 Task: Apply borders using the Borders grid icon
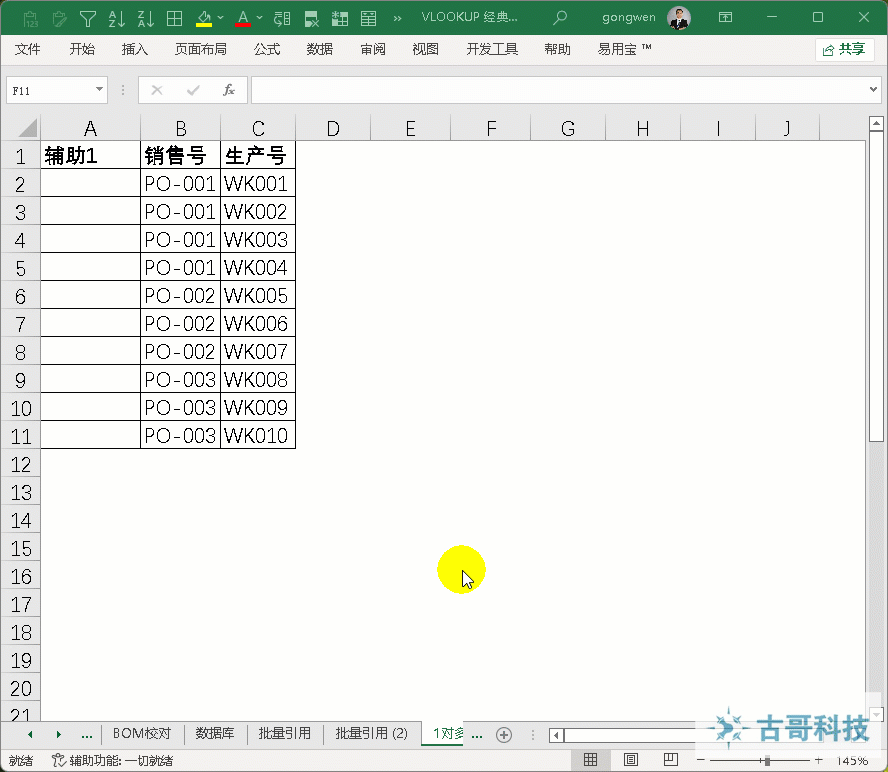click(175, 17)
